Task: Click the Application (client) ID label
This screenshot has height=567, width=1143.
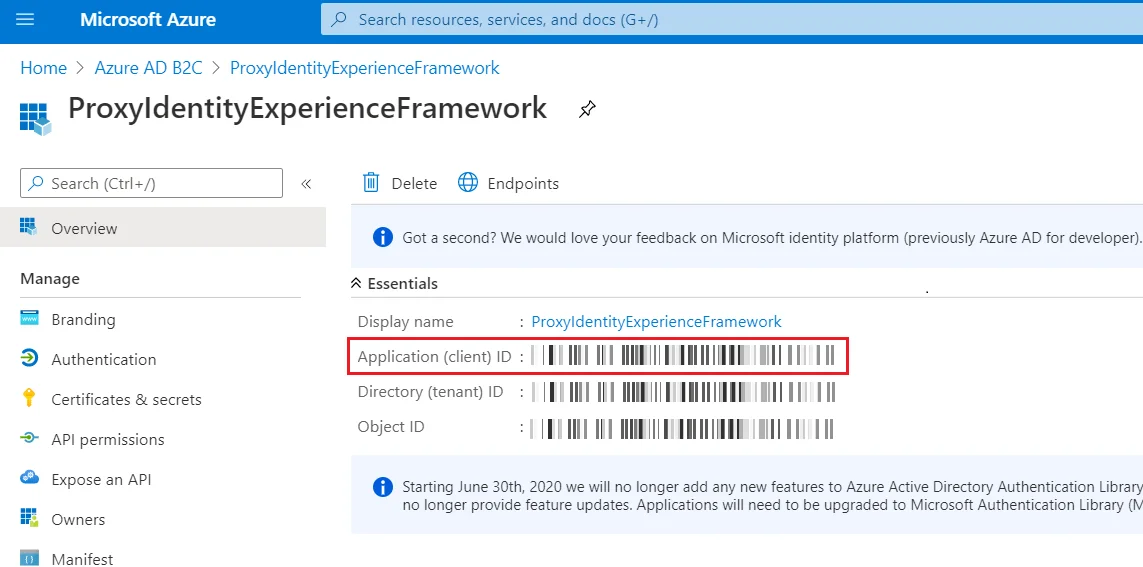Action: pos(434,357)
